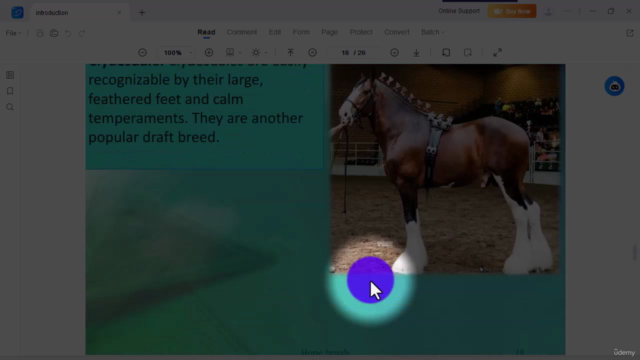Image resolution: width=640 pixels, height=360 pixels.
Task: Click the Print icon
Action: (54, 33)
